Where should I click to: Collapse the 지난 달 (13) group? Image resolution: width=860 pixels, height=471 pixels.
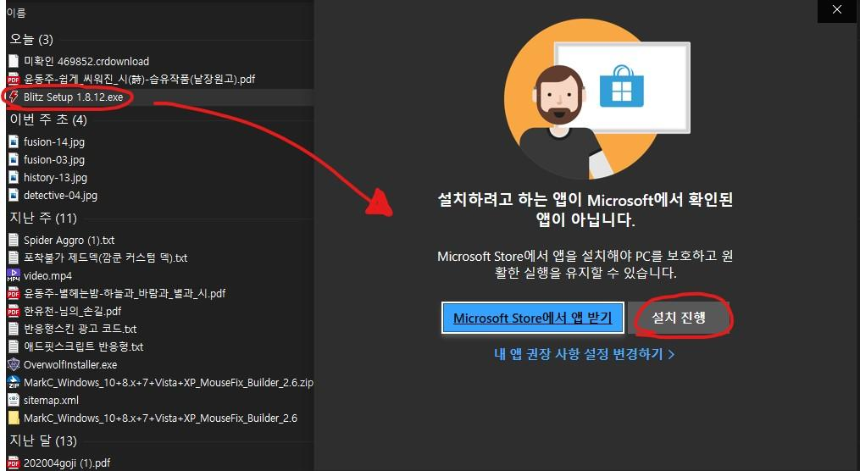click(43, 441)
